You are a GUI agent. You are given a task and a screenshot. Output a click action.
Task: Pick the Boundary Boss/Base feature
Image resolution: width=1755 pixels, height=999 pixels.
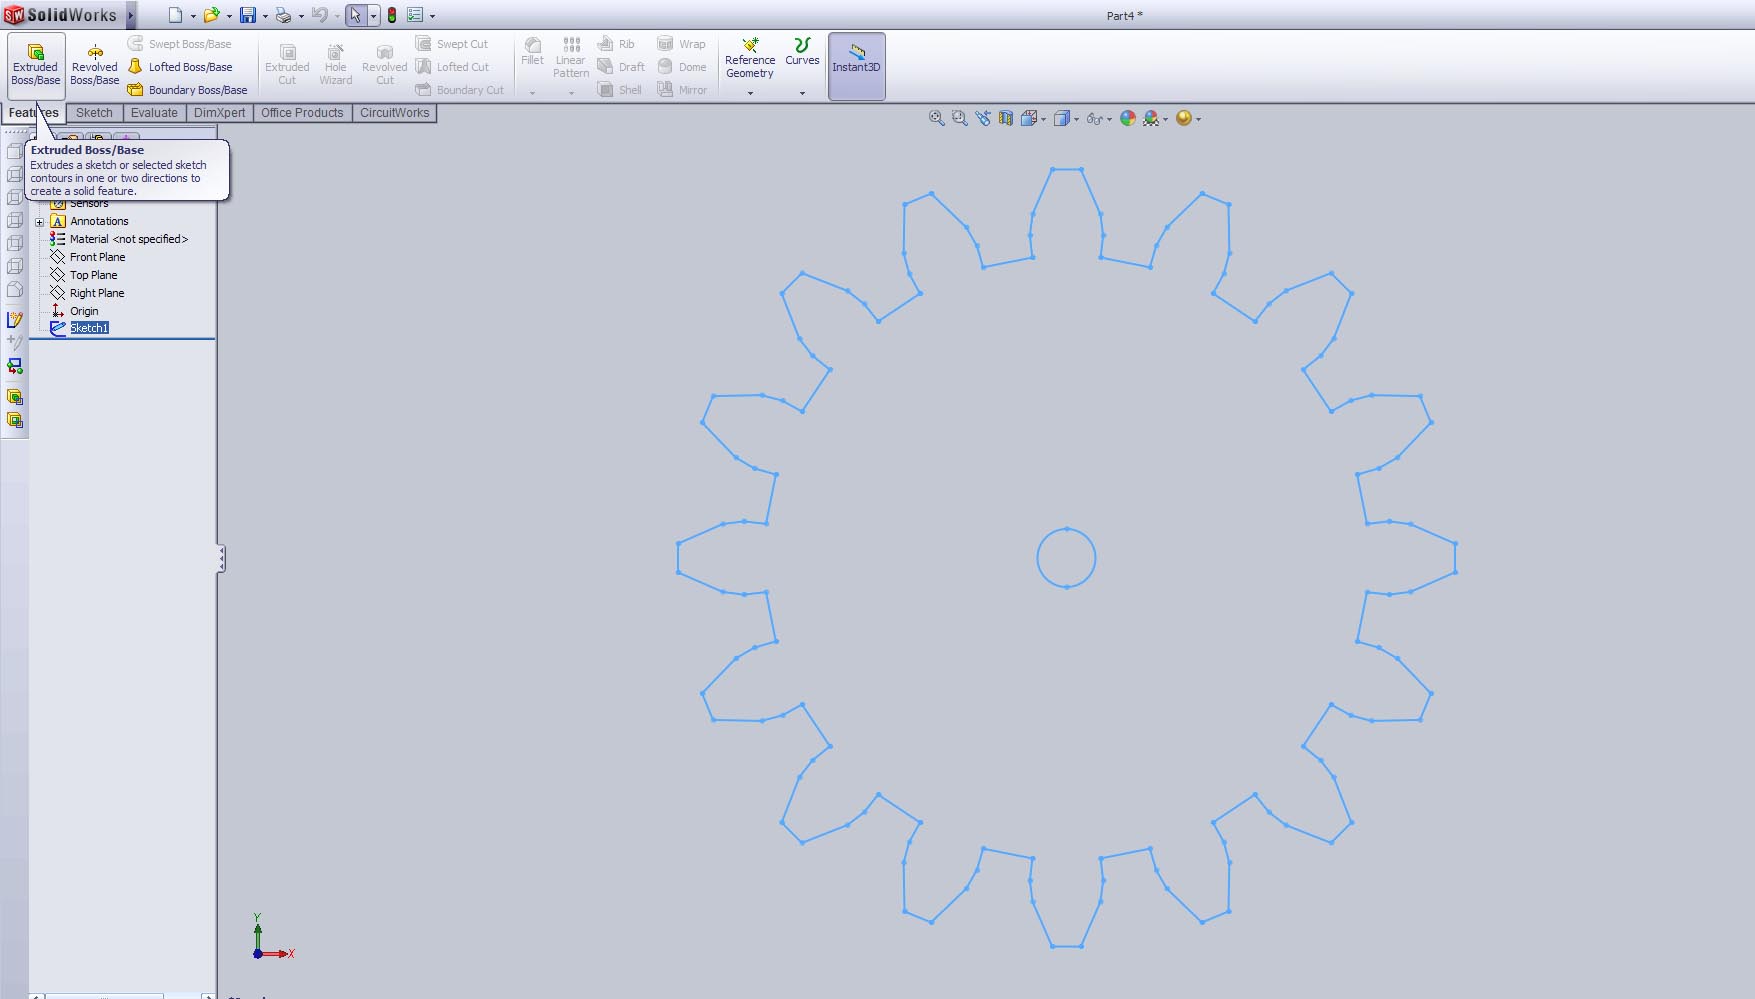pos(187,90)
